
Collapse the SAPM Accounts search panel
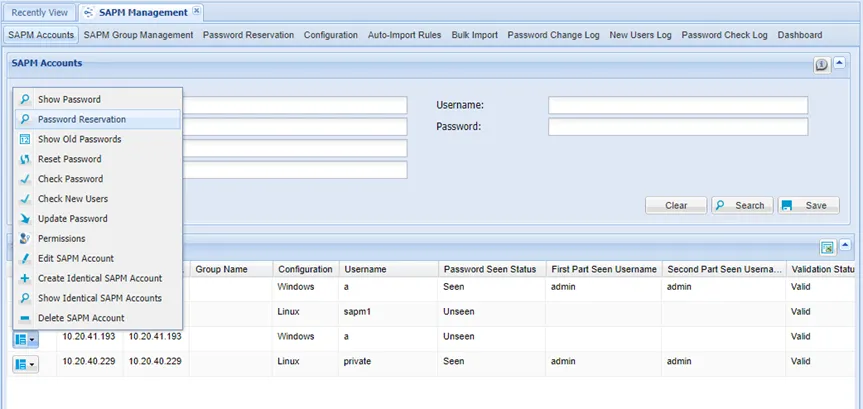[x=839, y=63]
